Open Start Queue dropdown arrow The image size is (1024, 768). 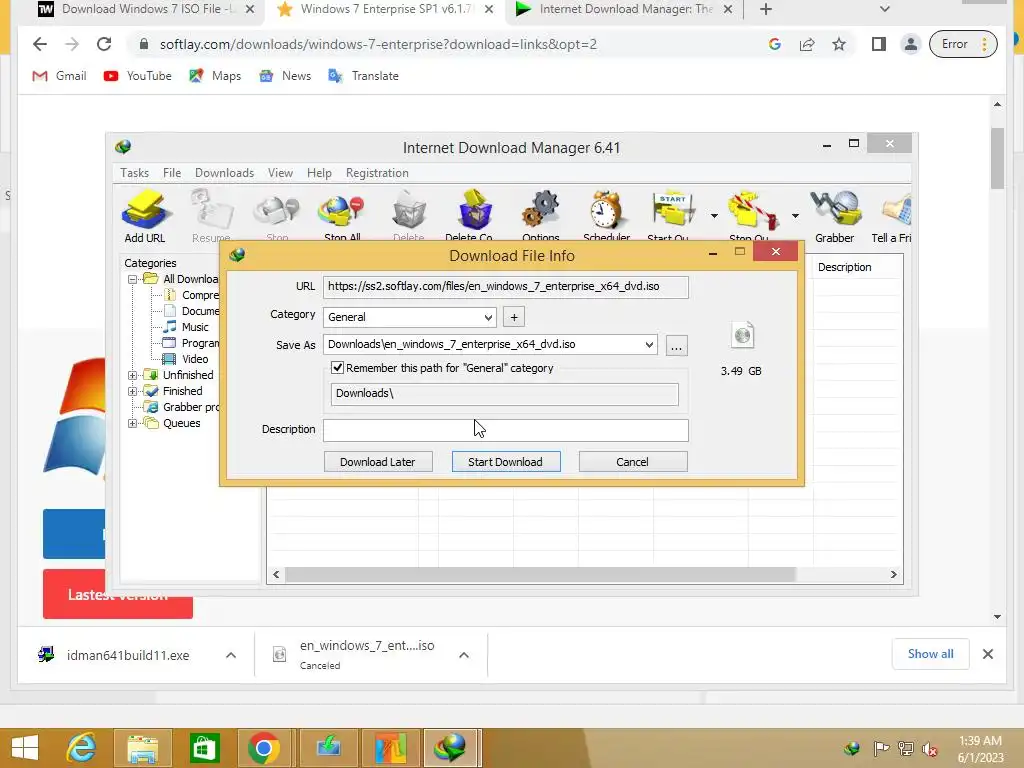(714, 216)
